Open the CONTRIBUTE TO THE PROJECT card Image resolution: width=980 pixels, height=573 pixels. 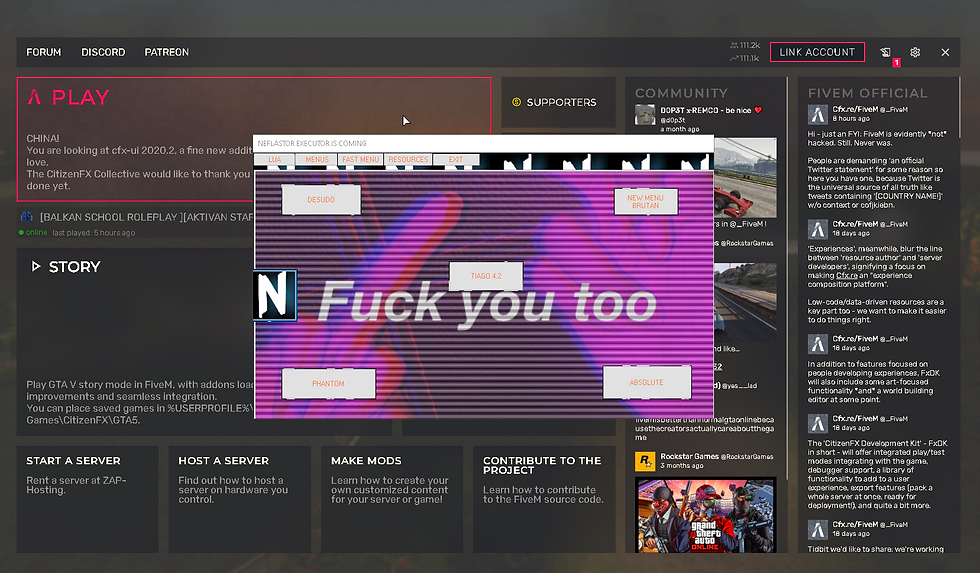point(544,499)
